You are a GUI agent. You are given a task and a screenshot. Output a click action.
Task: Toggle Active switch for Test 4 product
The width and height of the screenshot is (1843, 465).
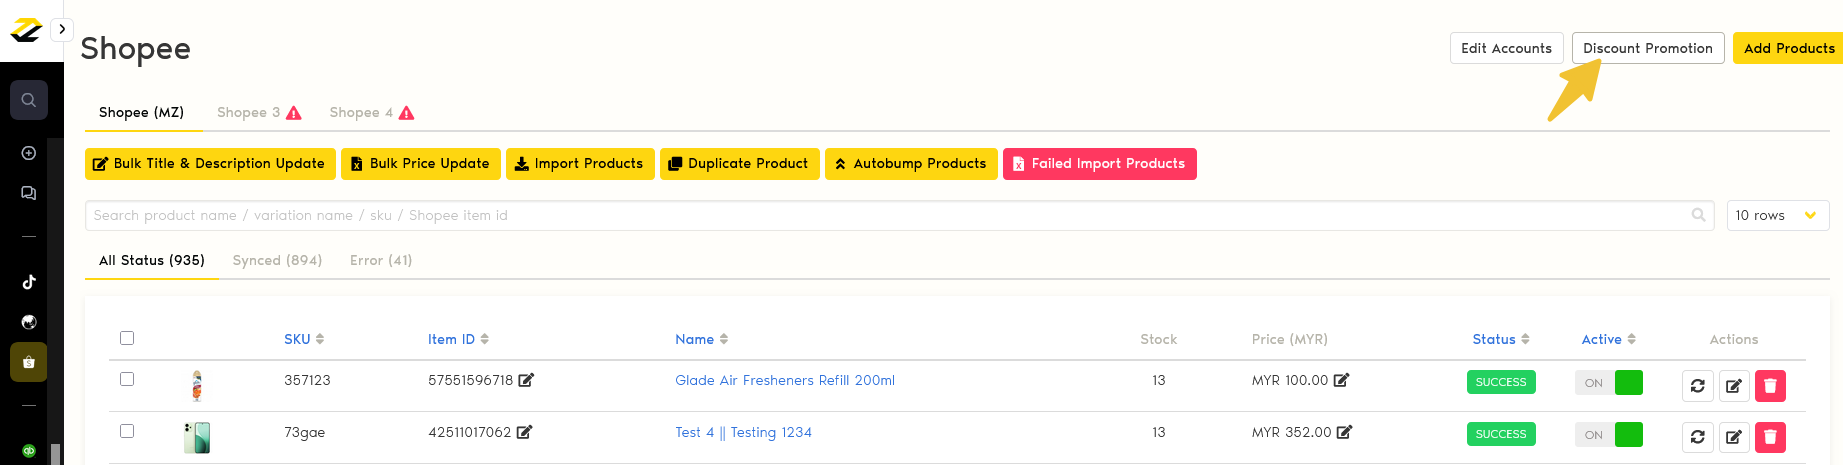[x=1609, y=435]
